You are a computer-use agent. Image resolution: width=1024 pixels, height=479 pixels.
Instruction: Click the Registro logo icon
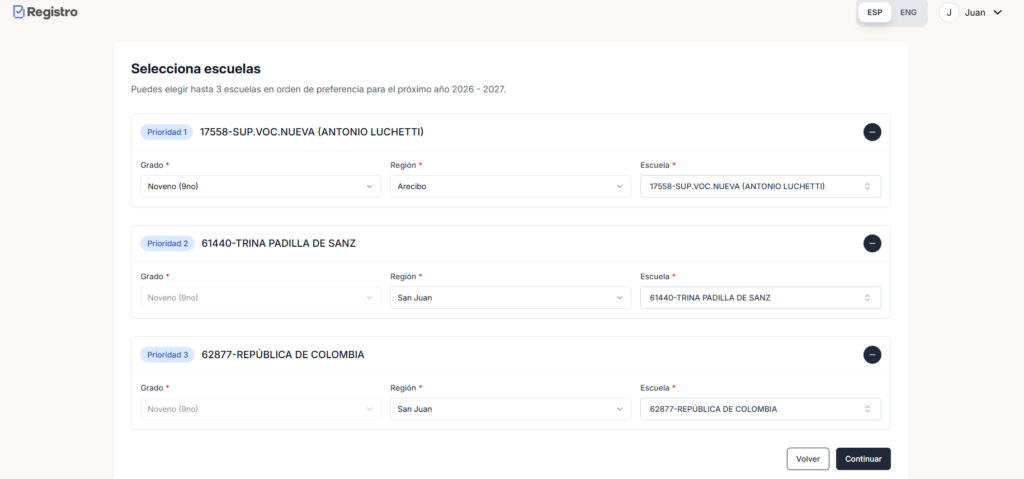(19, 12)
